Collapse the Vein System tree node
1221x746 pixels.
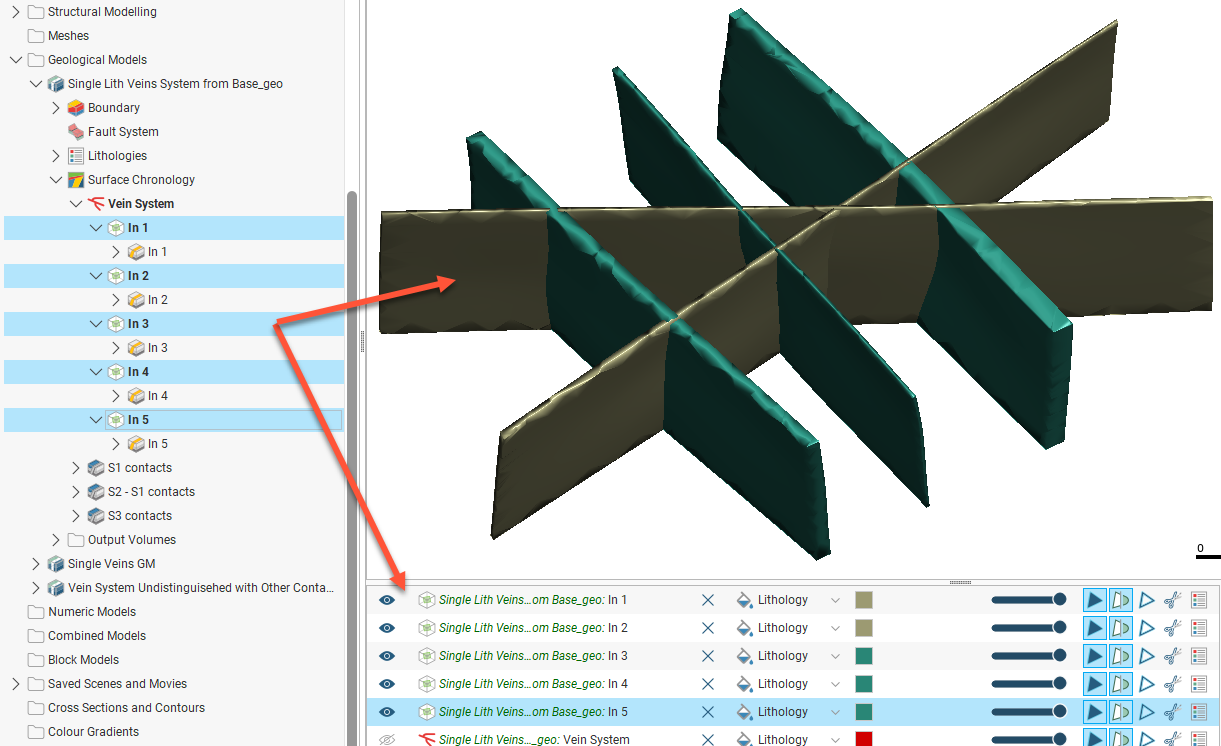coord(77,204)
